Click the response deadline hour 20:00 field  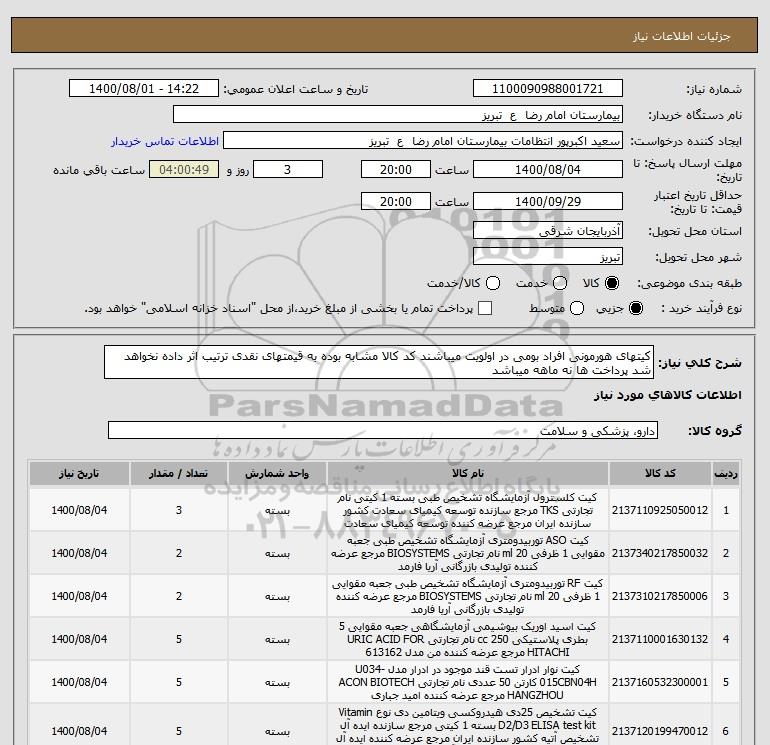coord(396,170)
